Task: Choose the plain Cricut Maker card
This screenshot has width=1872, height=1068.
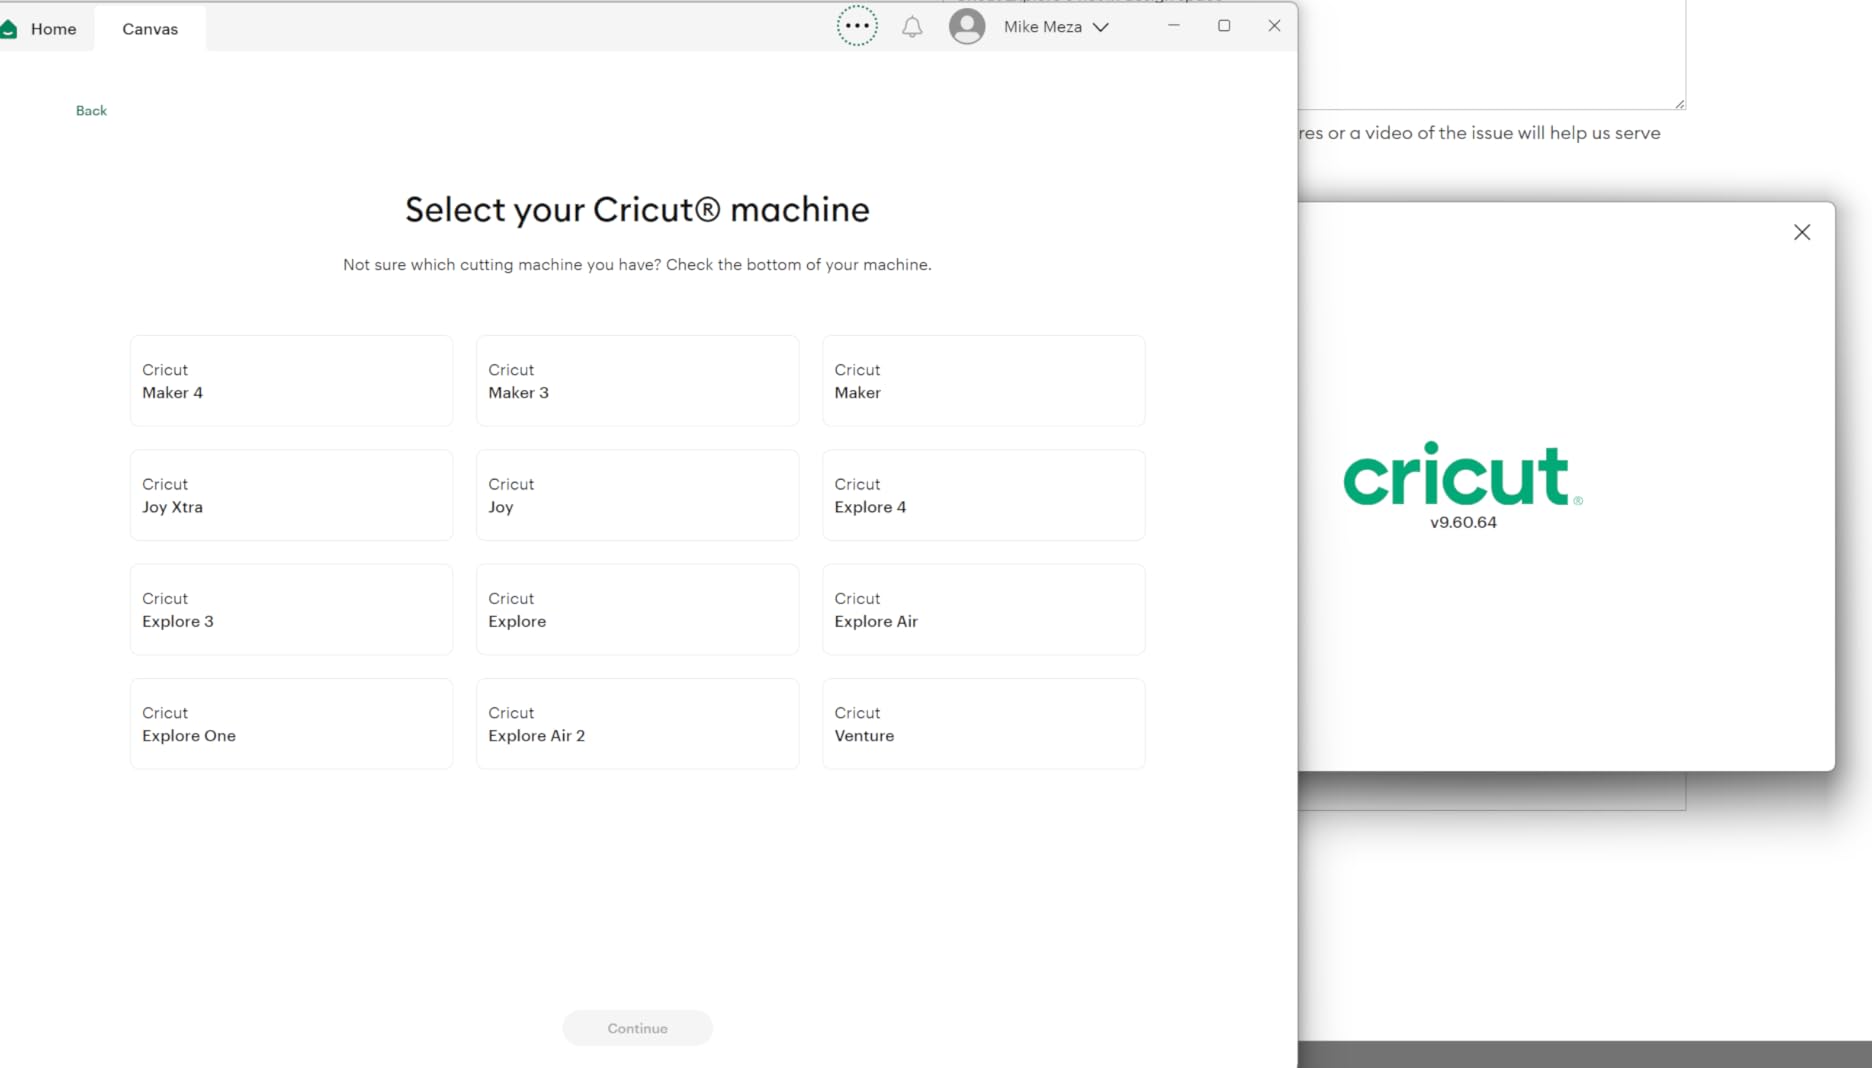Action: 983,381
